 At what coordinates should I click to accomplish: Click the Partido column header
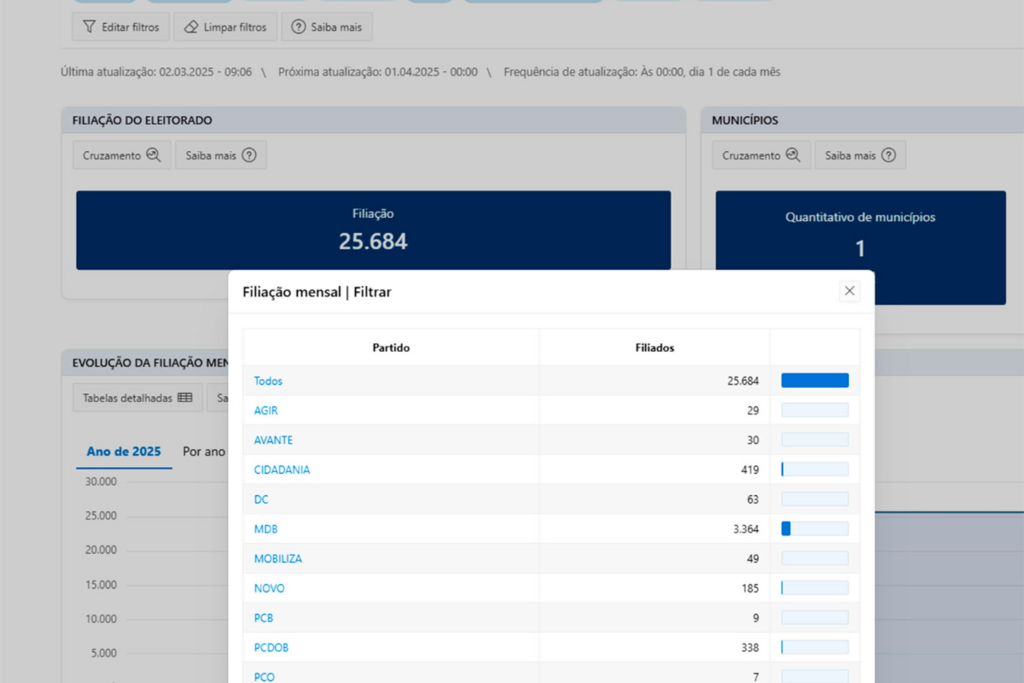[391, 347]
